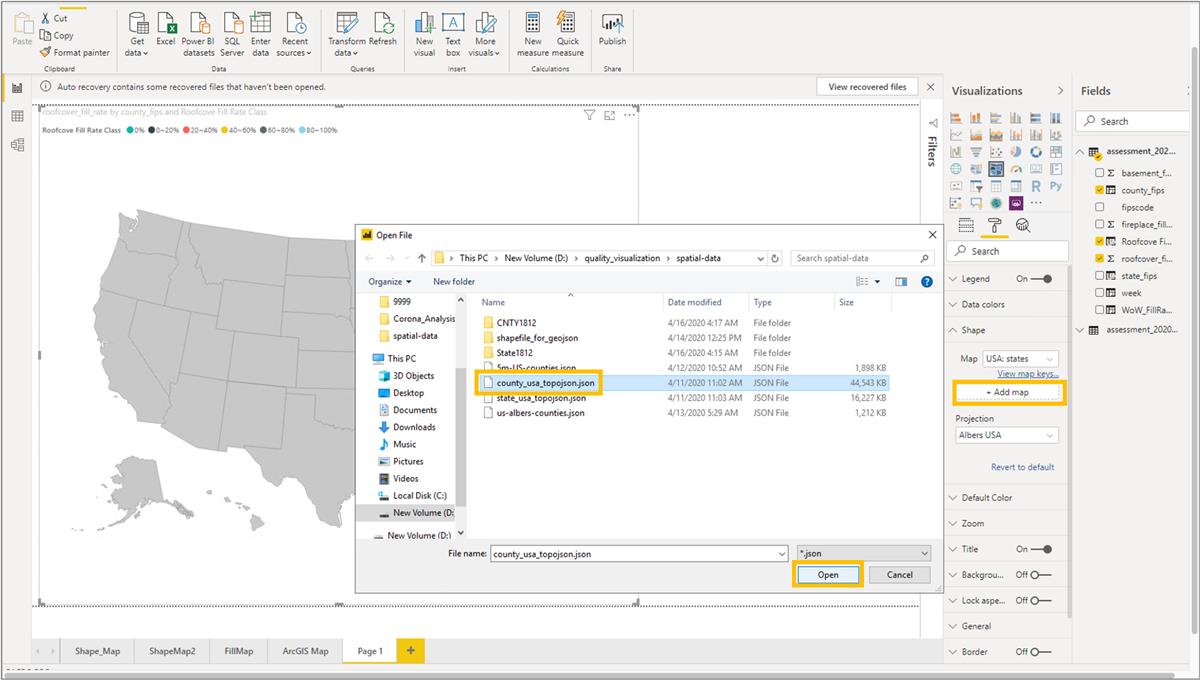Switch to Report view in left sidebar
Viewport: 1200px width, 680px height.
click(17, 88)
